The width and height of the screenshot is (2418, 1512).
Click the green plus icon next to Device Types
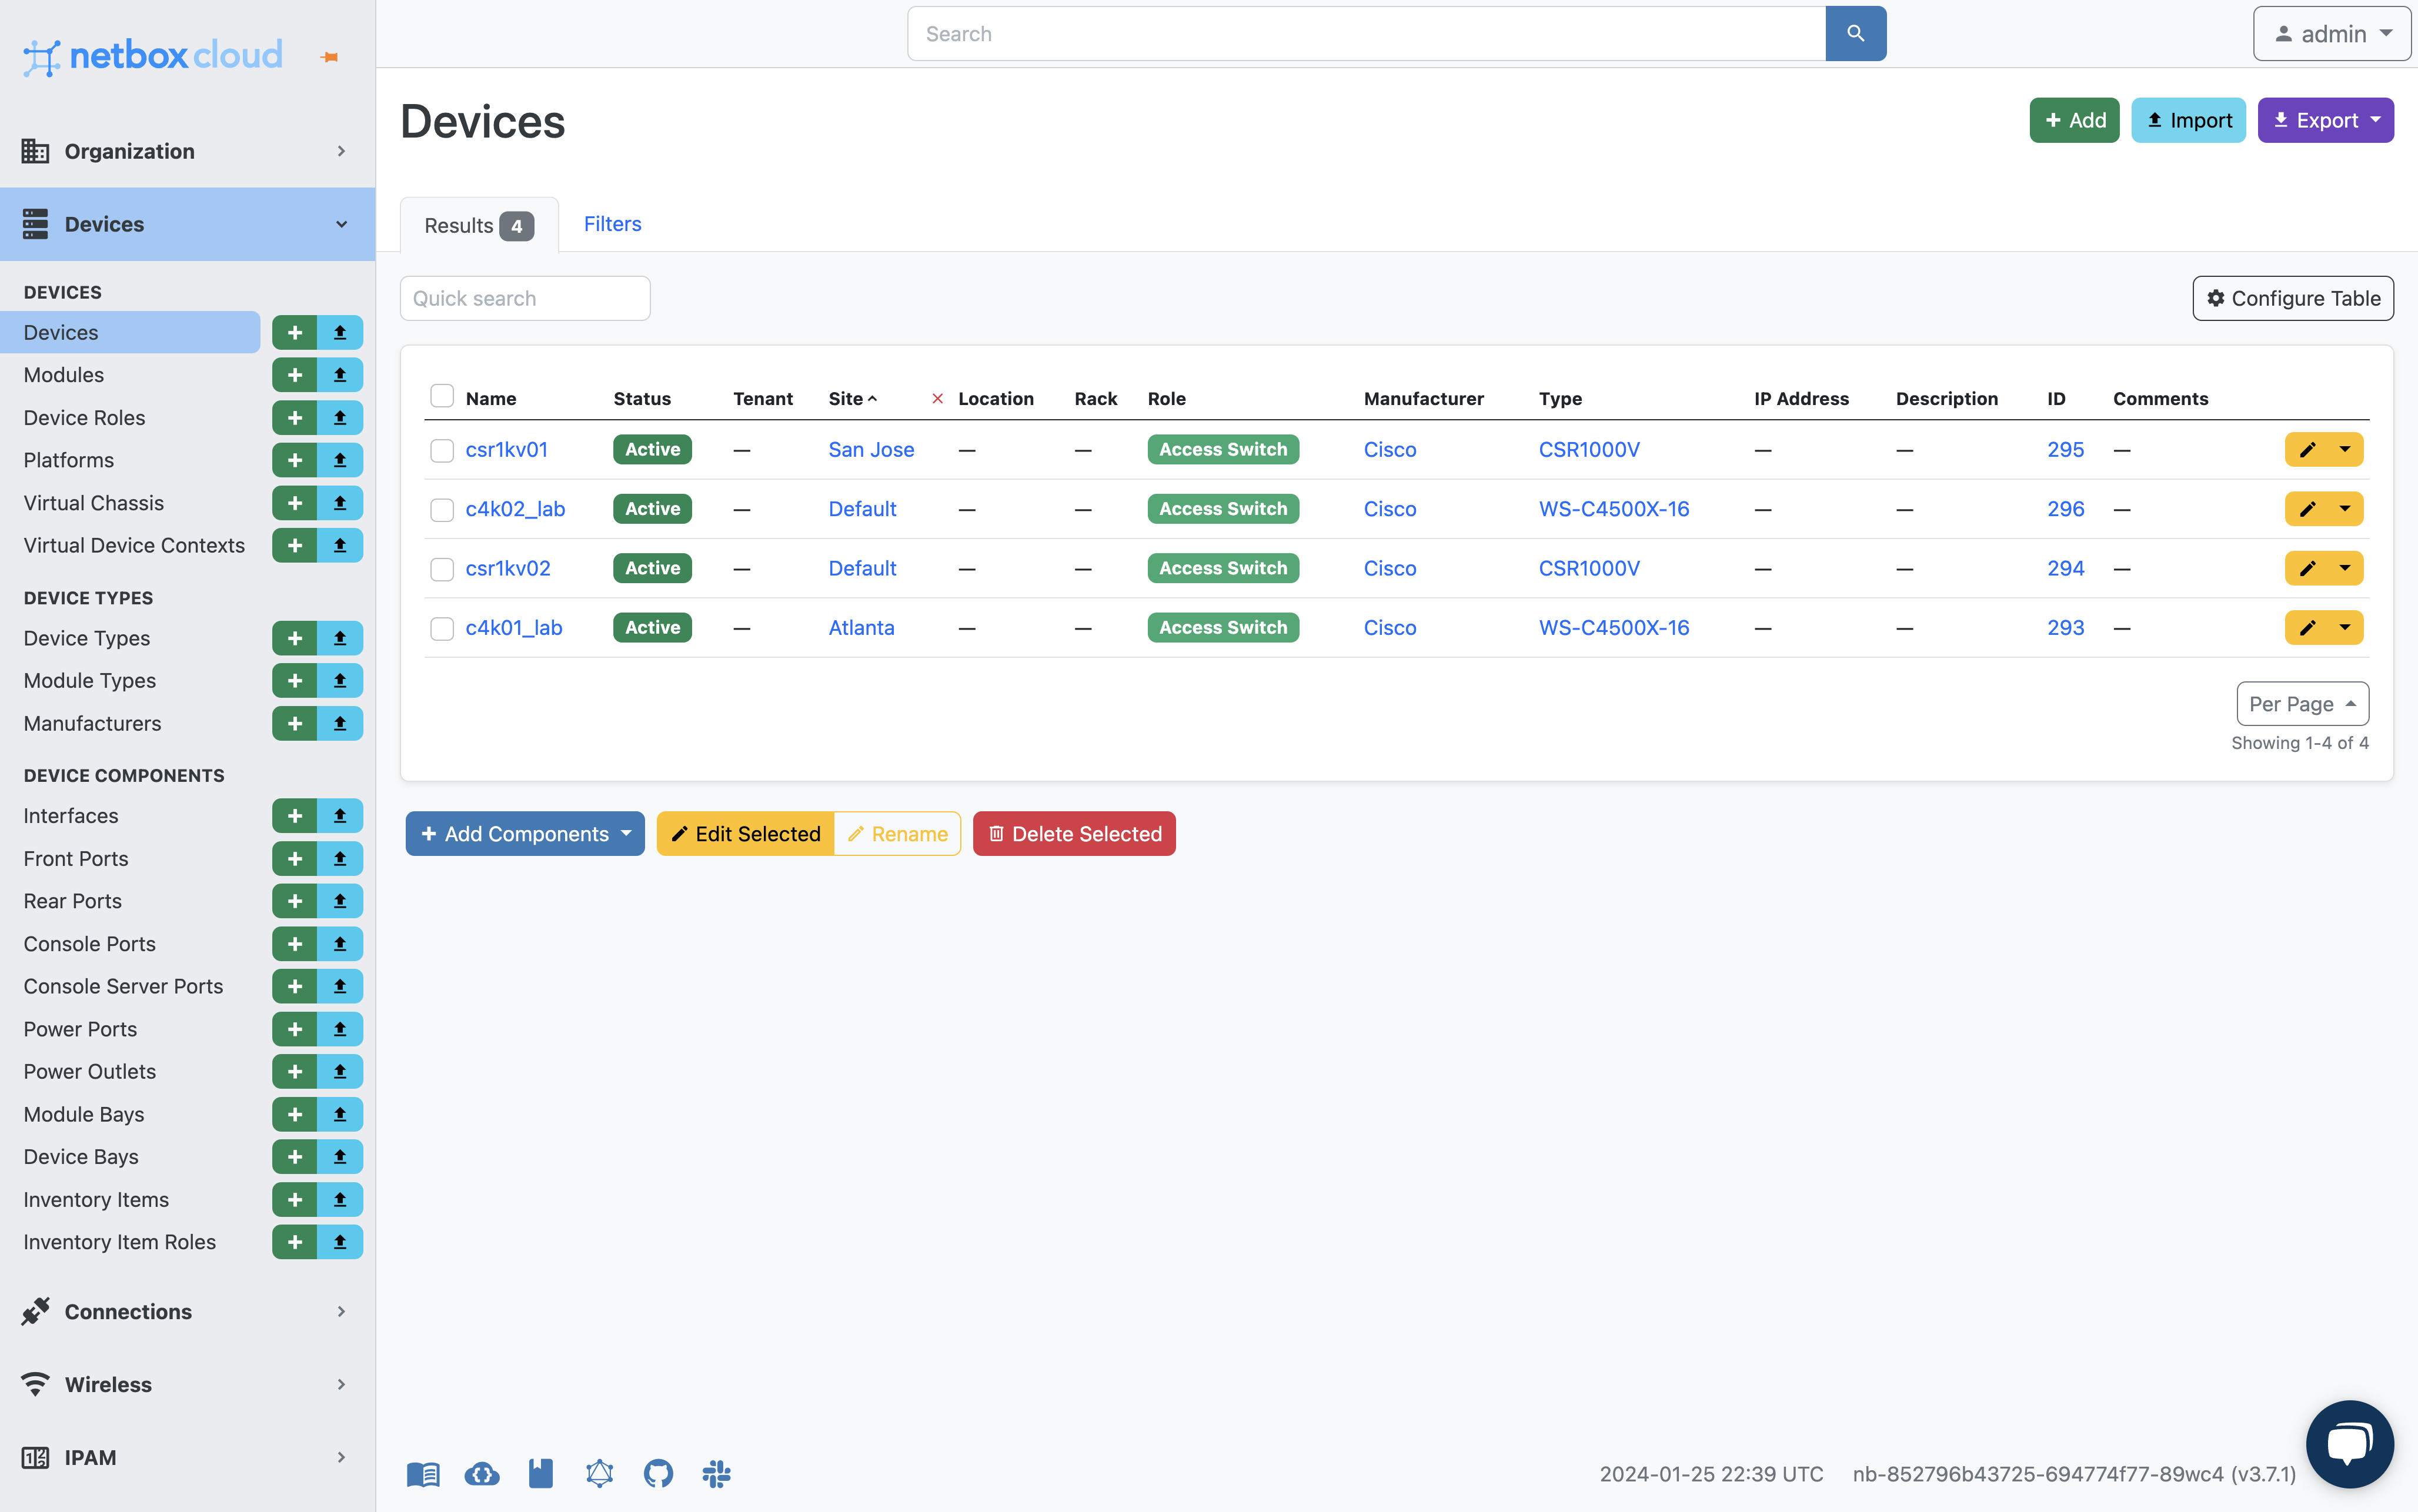(x=294, y=638)
